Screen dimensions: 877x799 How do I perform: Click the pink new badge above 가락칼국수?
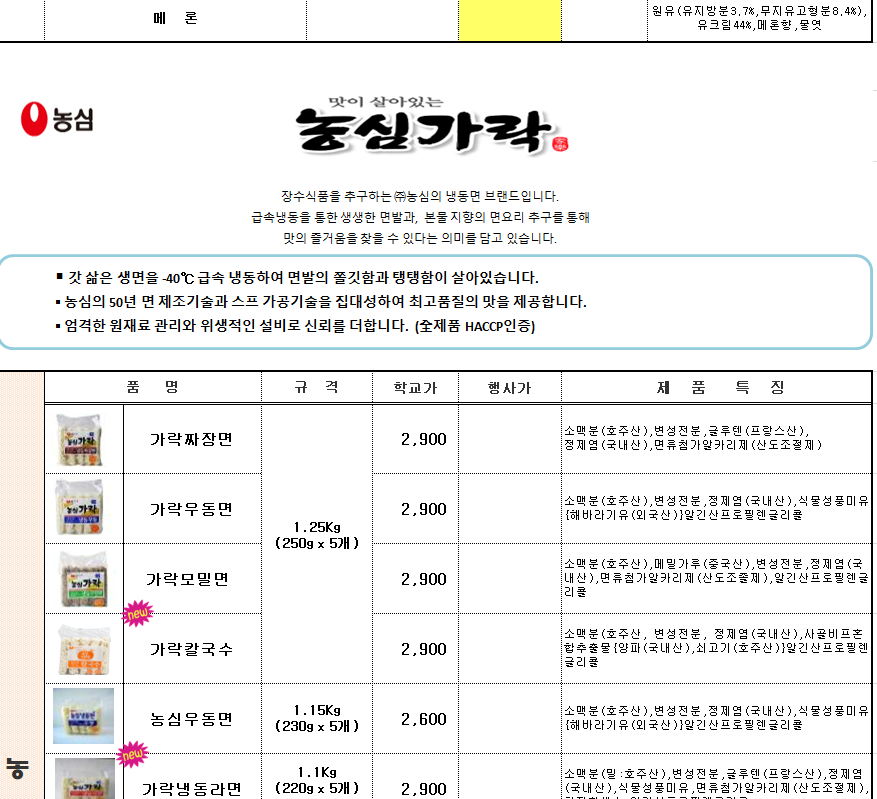tap(138, 613)
